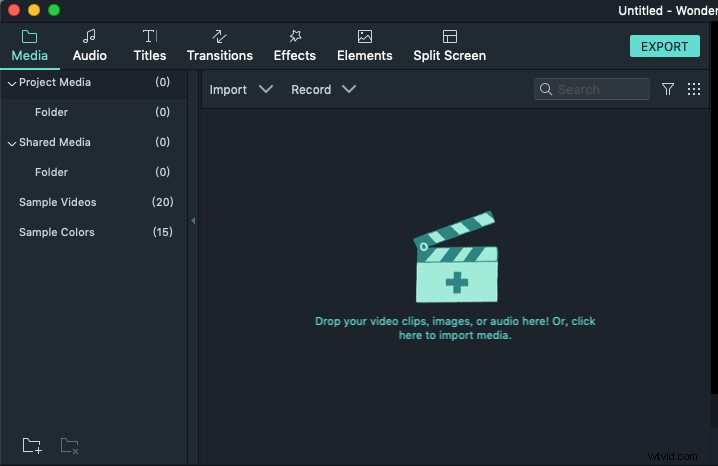
Task: Click the magnifier icon in search box
Action: tap(546, 89)
